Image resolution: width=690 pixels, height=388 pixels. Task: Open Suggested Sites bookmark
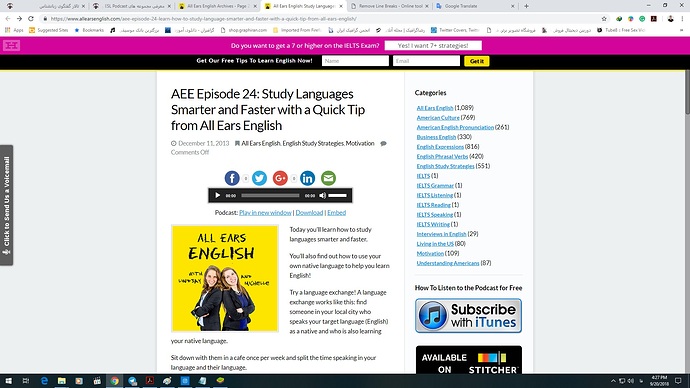[x=48, y=30]
